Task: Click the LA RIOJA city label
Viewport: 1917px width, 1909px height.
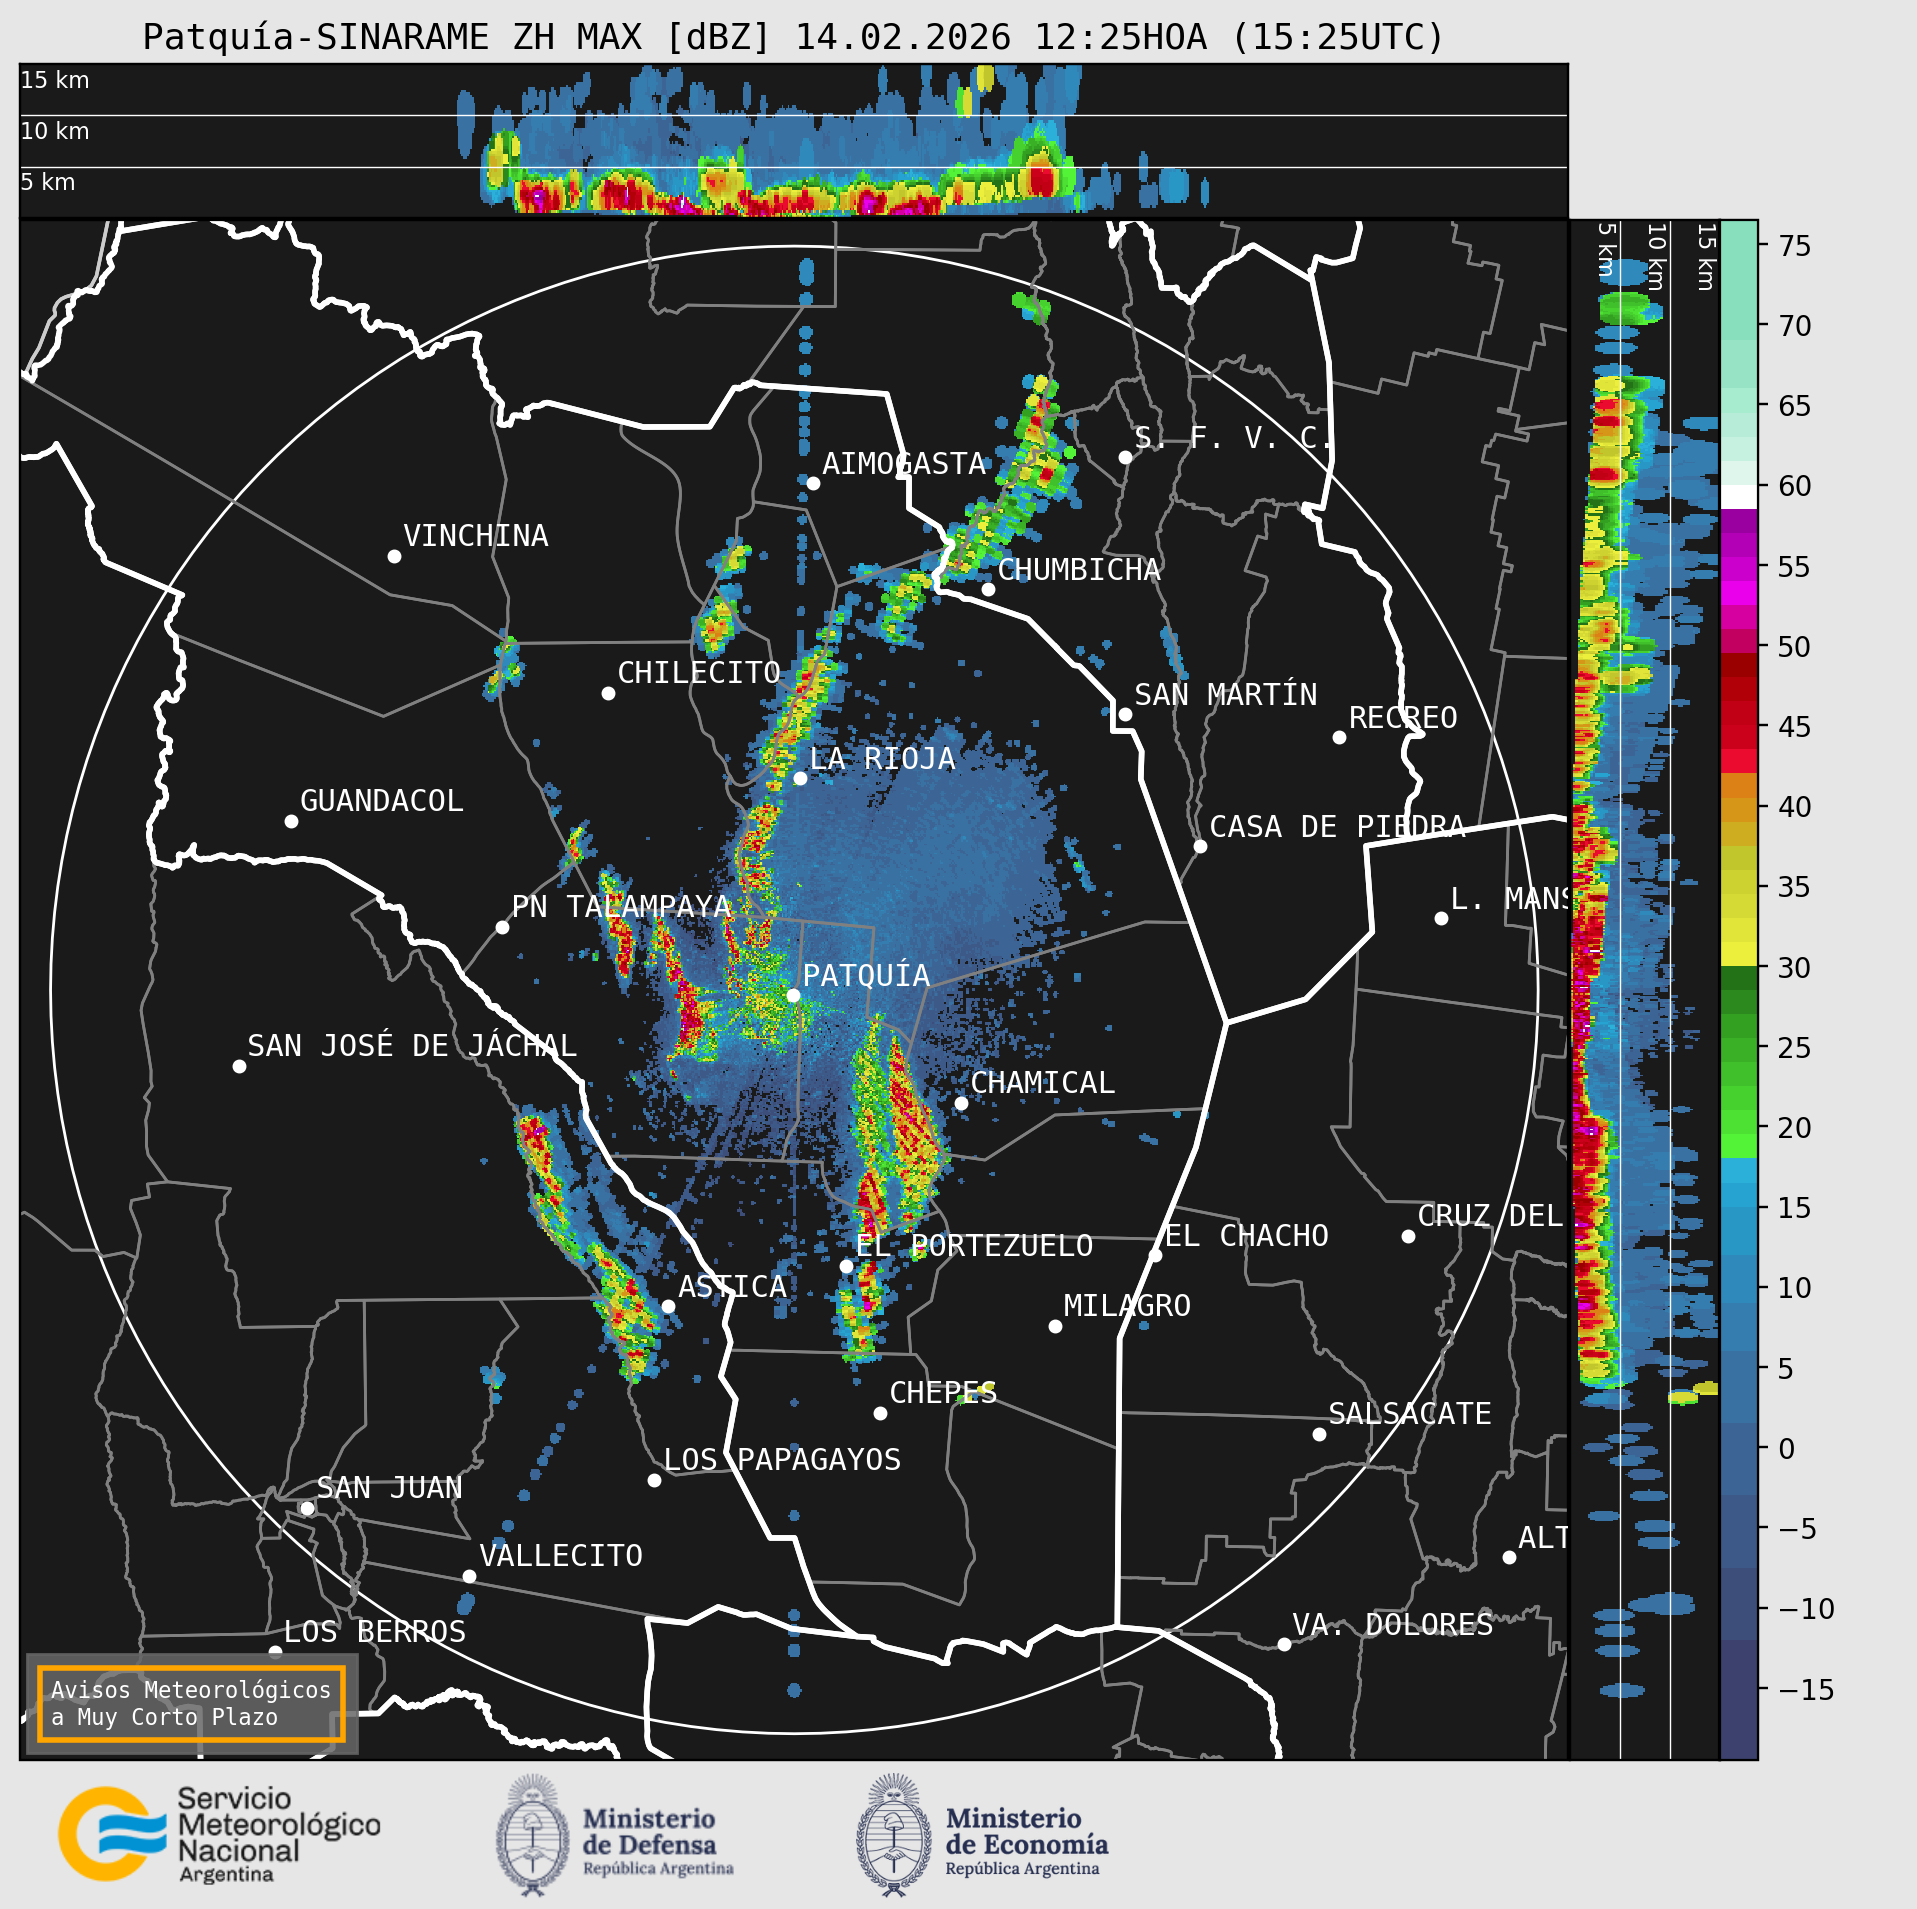Action: [882, 758]
